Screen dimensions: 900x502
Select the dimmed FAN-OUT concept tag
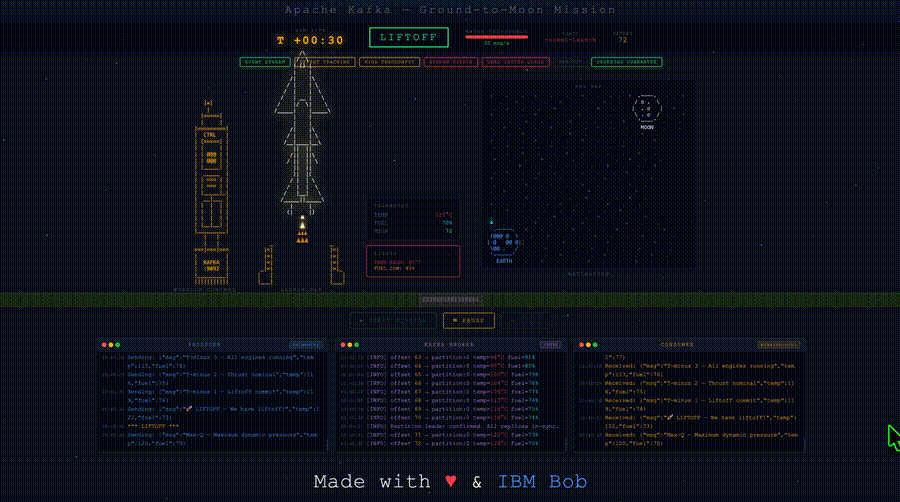(571, 62)
